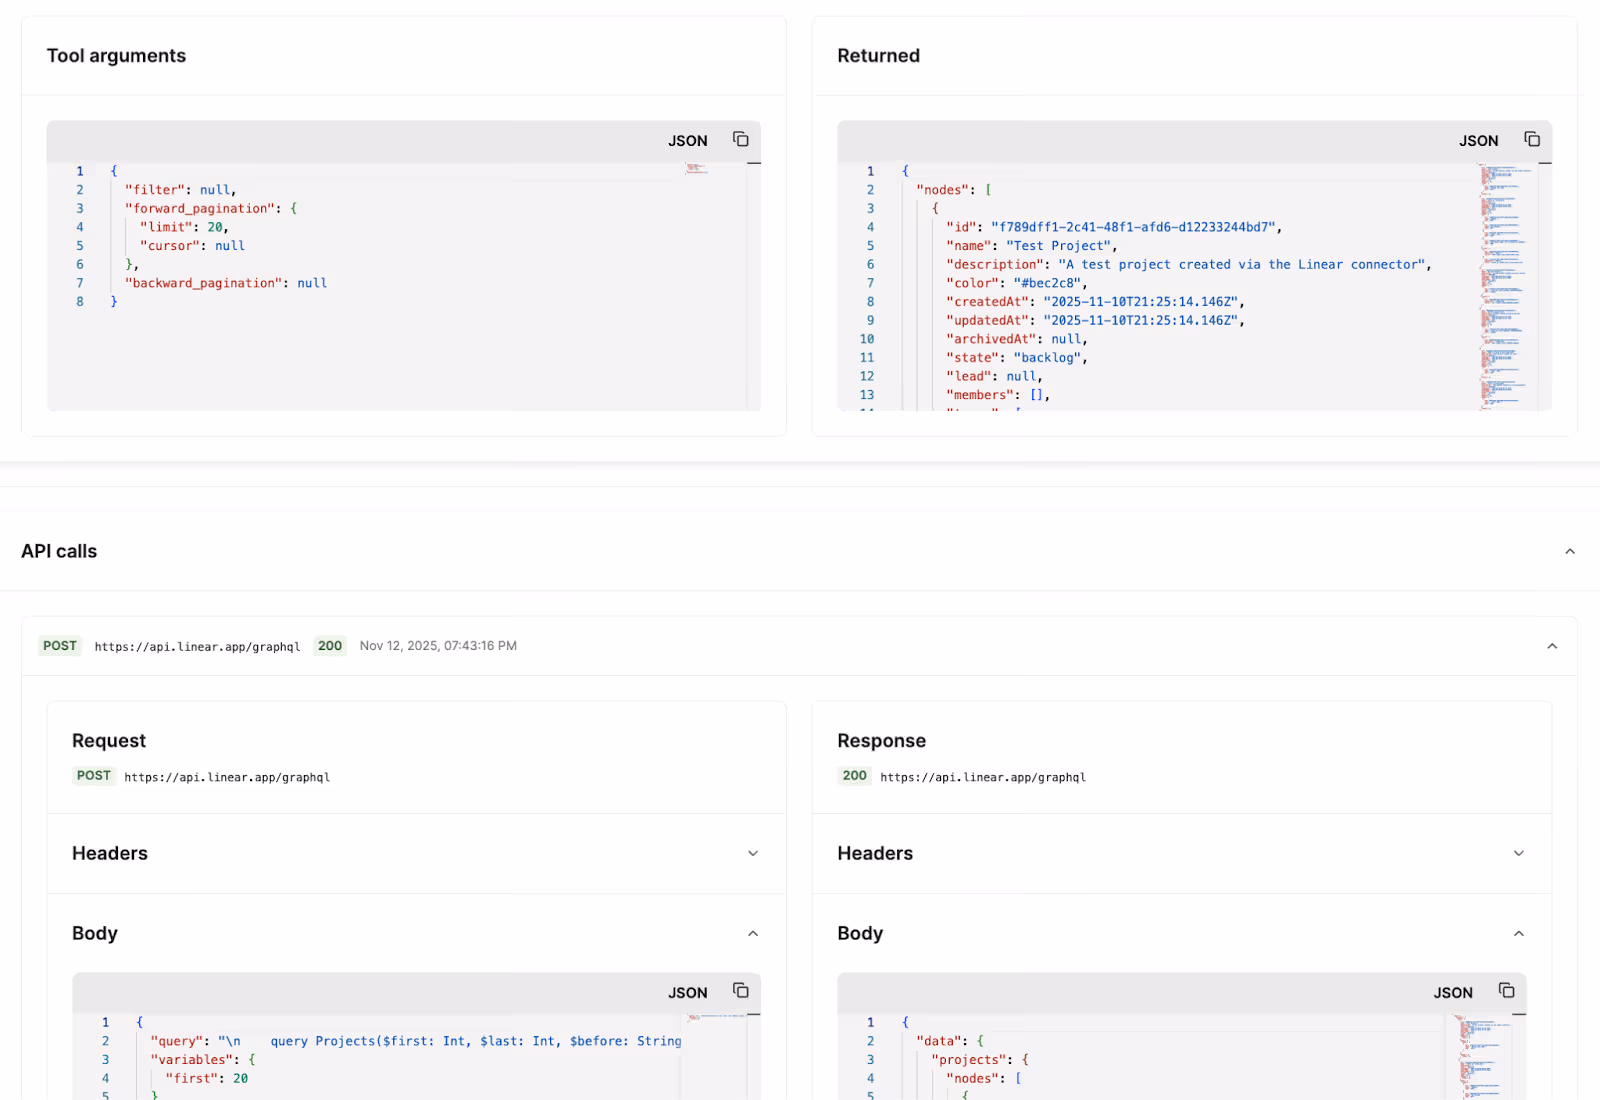Click the POST badge in API call row
This screenshot has height=1100, width=1600.
(x=60, y=646)
